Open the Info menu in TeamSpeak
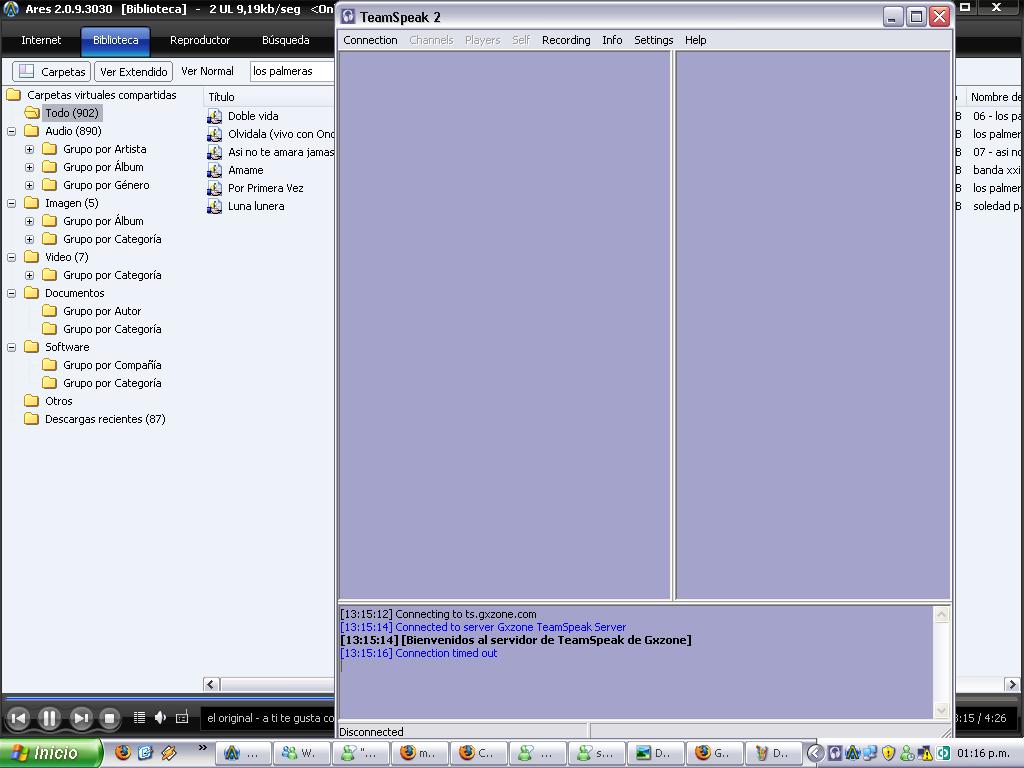Screen dimensions: 1024x768 click(612, 40)
